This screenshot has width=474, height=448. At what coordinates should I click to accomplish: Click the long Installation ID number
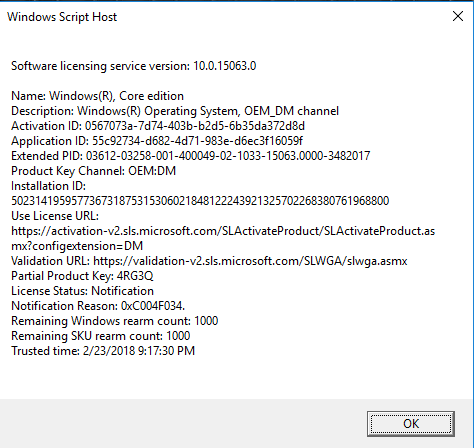[200, 201]
